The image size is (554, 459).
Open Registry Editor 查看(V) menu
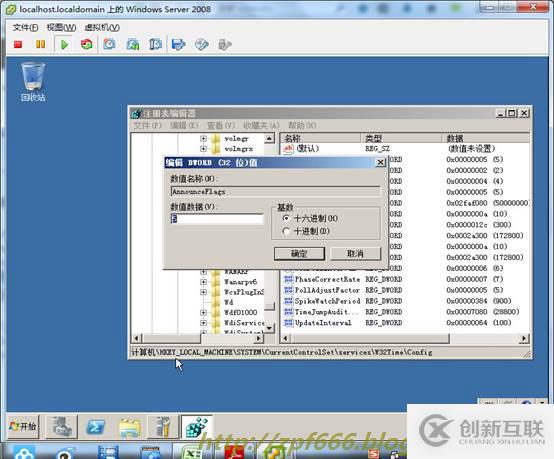pos(220,125)
